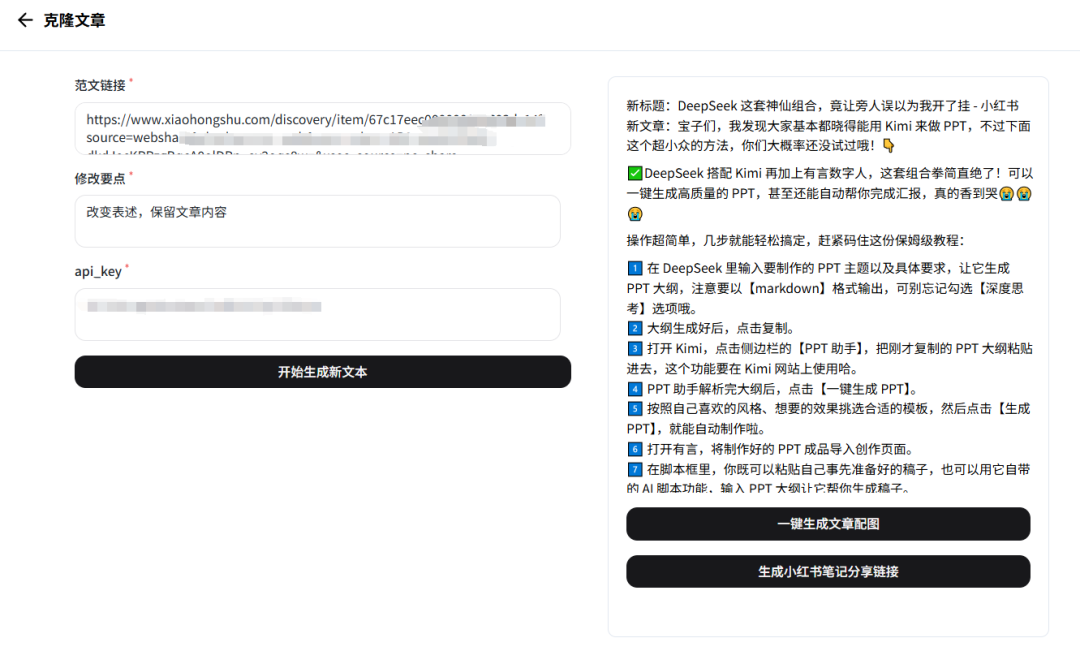Click into the 修改要点 text box
Screen dimensions: 1080x651
click(318, 221)
